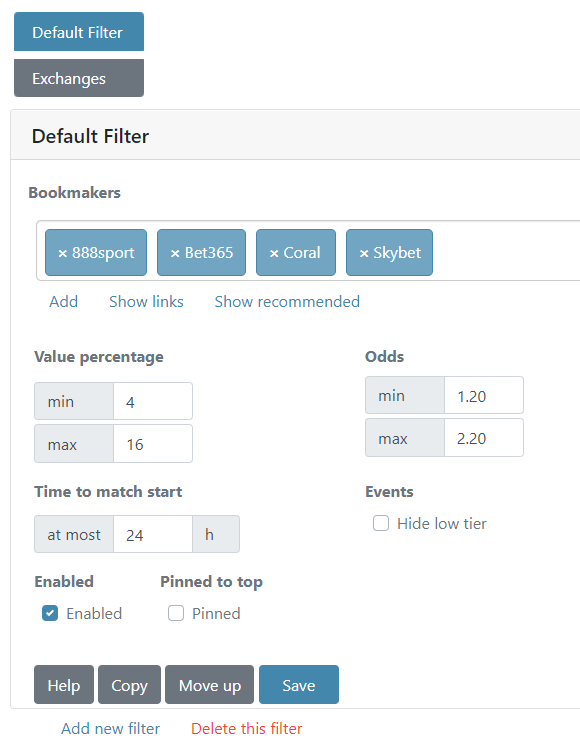Delete this filter

[x=247, y=729]
